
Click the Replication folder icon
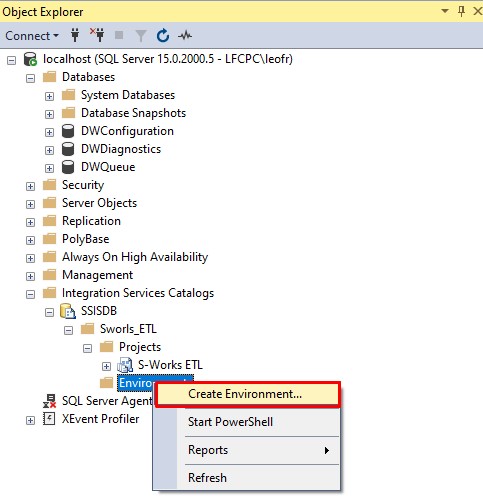(49, 221)
